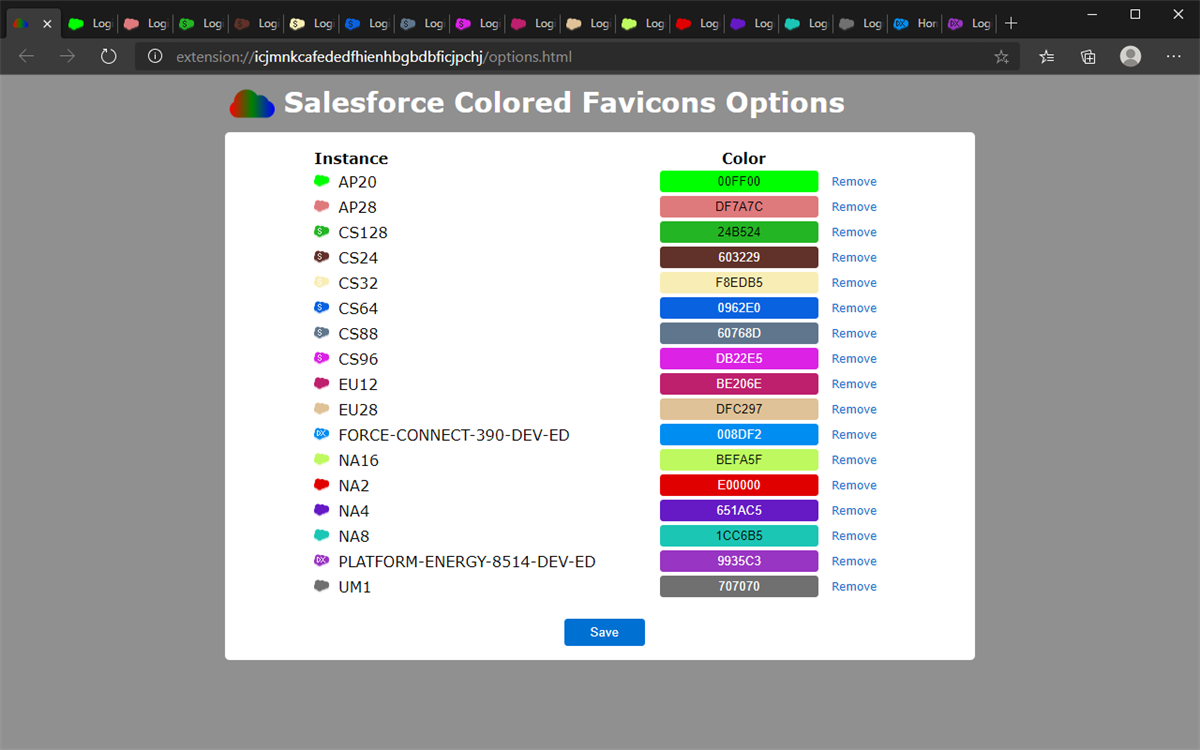Click inside the browser address bar
This screenshot has height=750, width=1200.
pyautogui.click(x=500, y=57)
